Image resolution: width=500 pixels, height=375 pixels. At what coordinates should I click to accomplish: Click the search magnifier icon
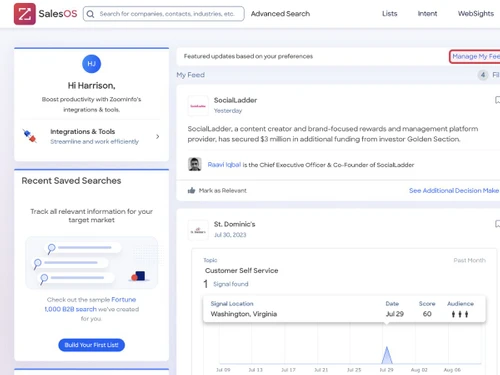tap(90, 14)
